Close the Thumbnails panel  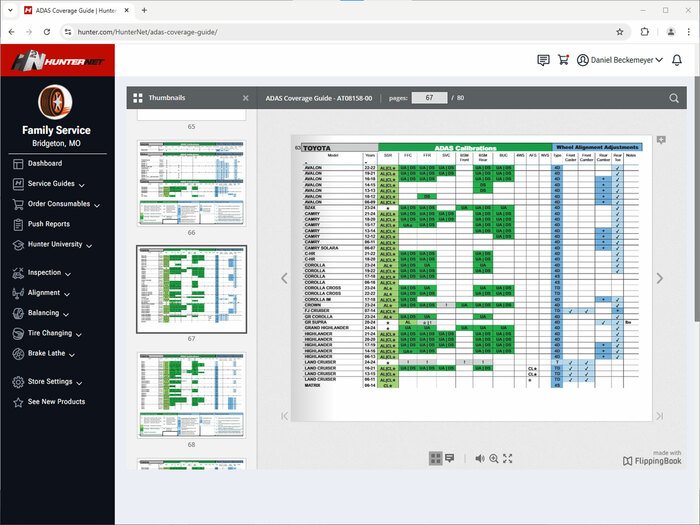[246, 98]
